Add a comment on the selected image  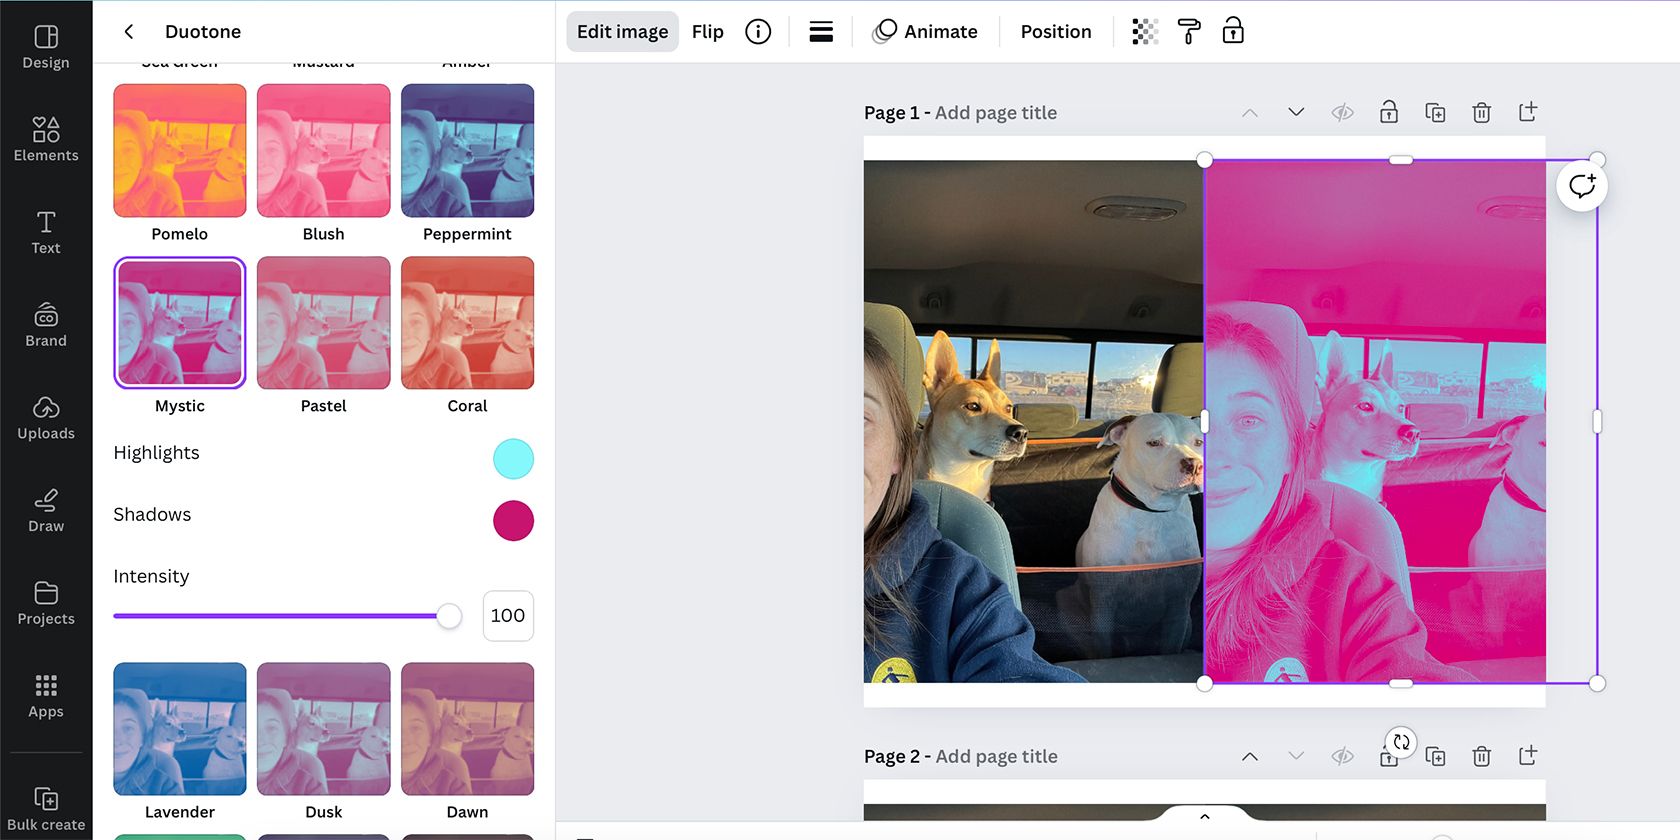[1582, 186]
